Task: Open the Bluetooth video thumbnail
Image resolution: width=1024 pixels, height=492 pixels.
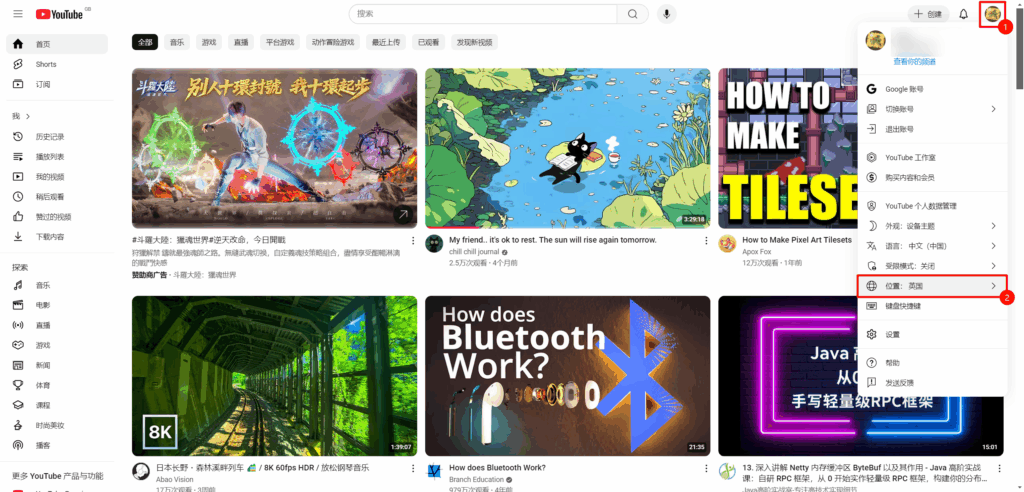Action: [568, 376]
